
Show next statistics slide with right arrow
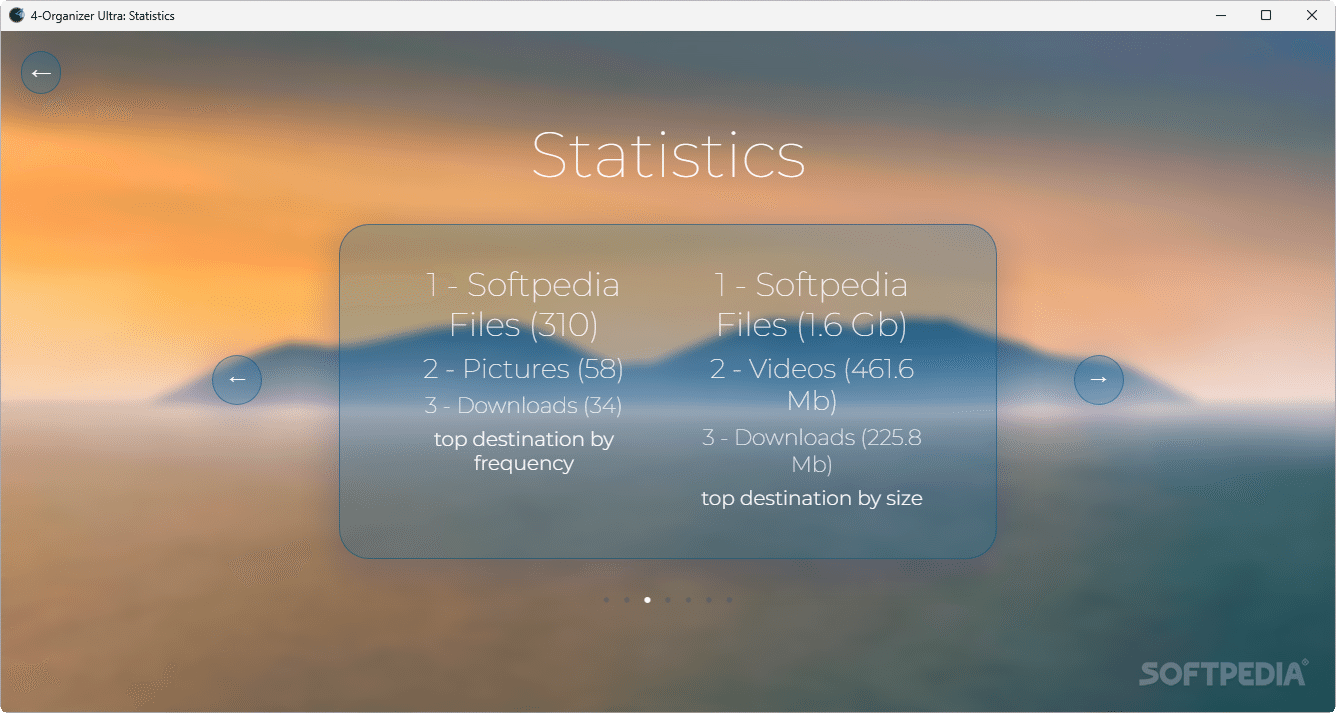(x=1099, y=380)
